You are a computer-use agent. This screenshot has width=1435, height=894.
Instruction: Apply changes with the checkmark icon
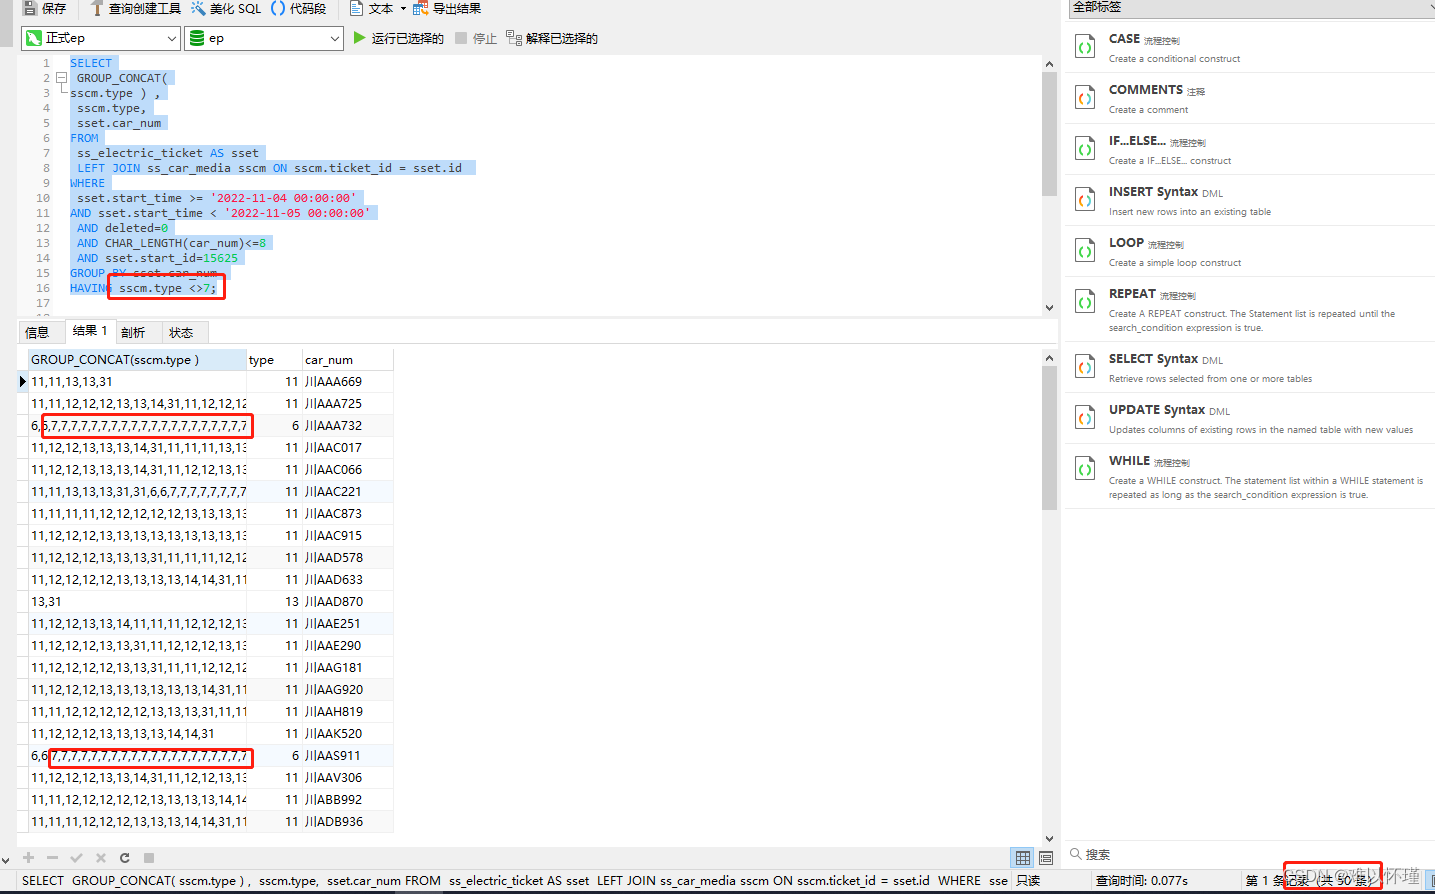76,858
